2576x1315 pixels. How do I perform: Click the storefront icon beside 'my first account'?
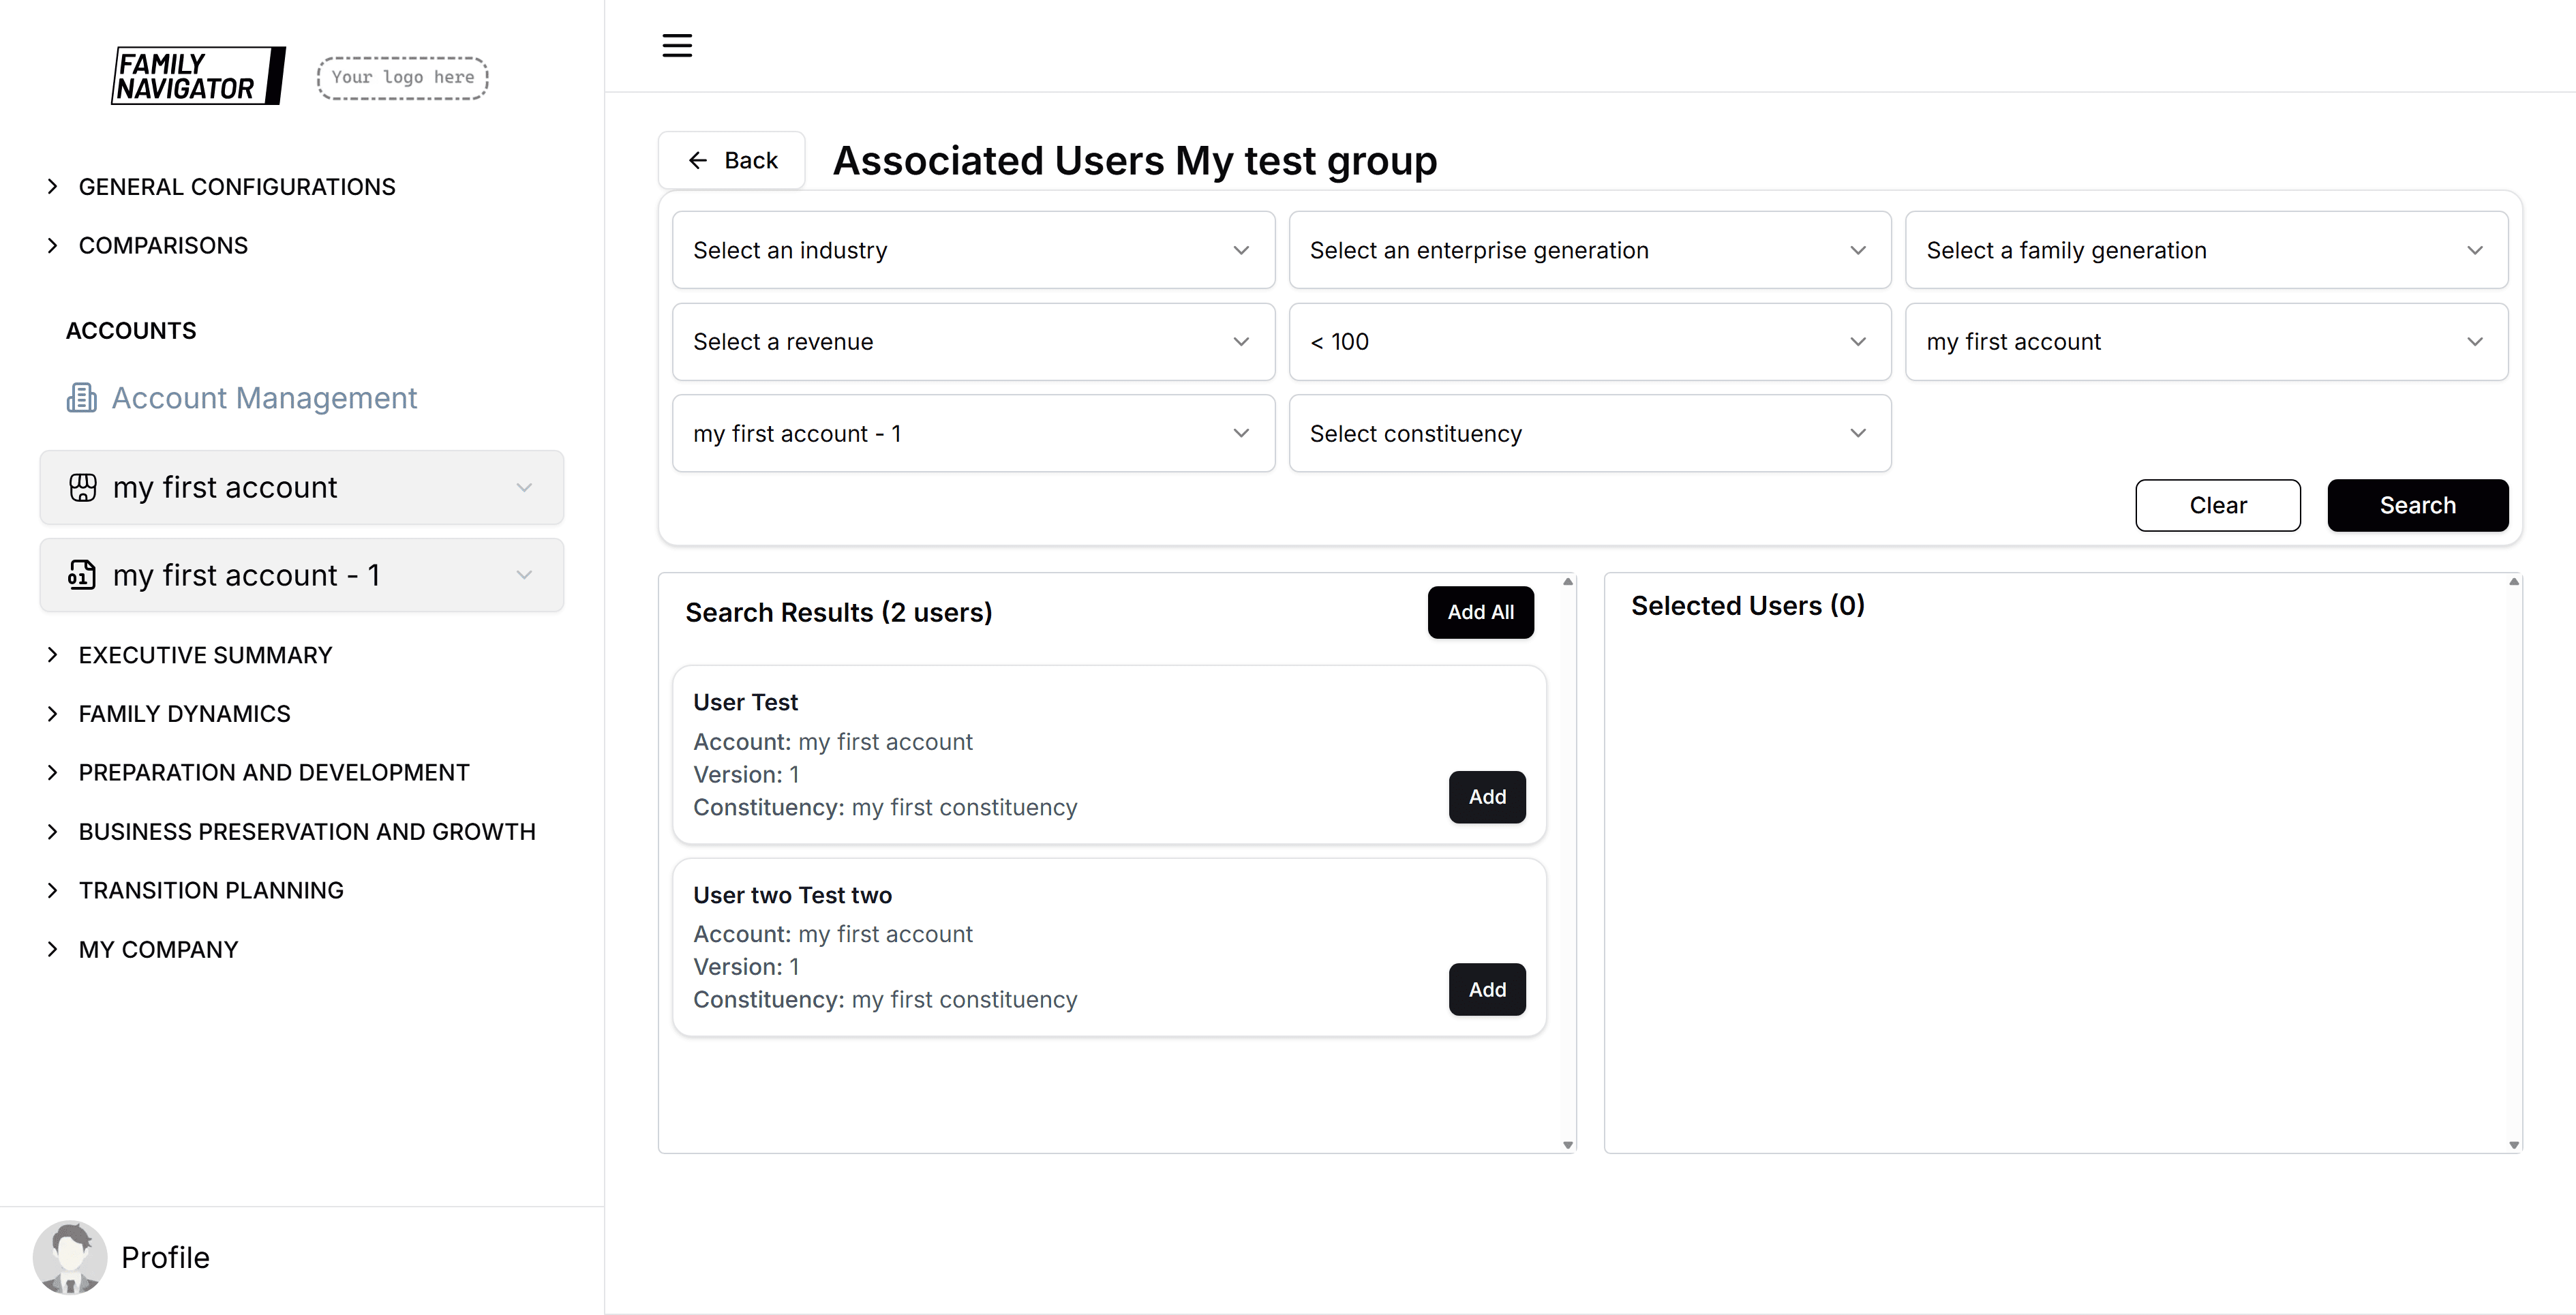click(82, 488)
